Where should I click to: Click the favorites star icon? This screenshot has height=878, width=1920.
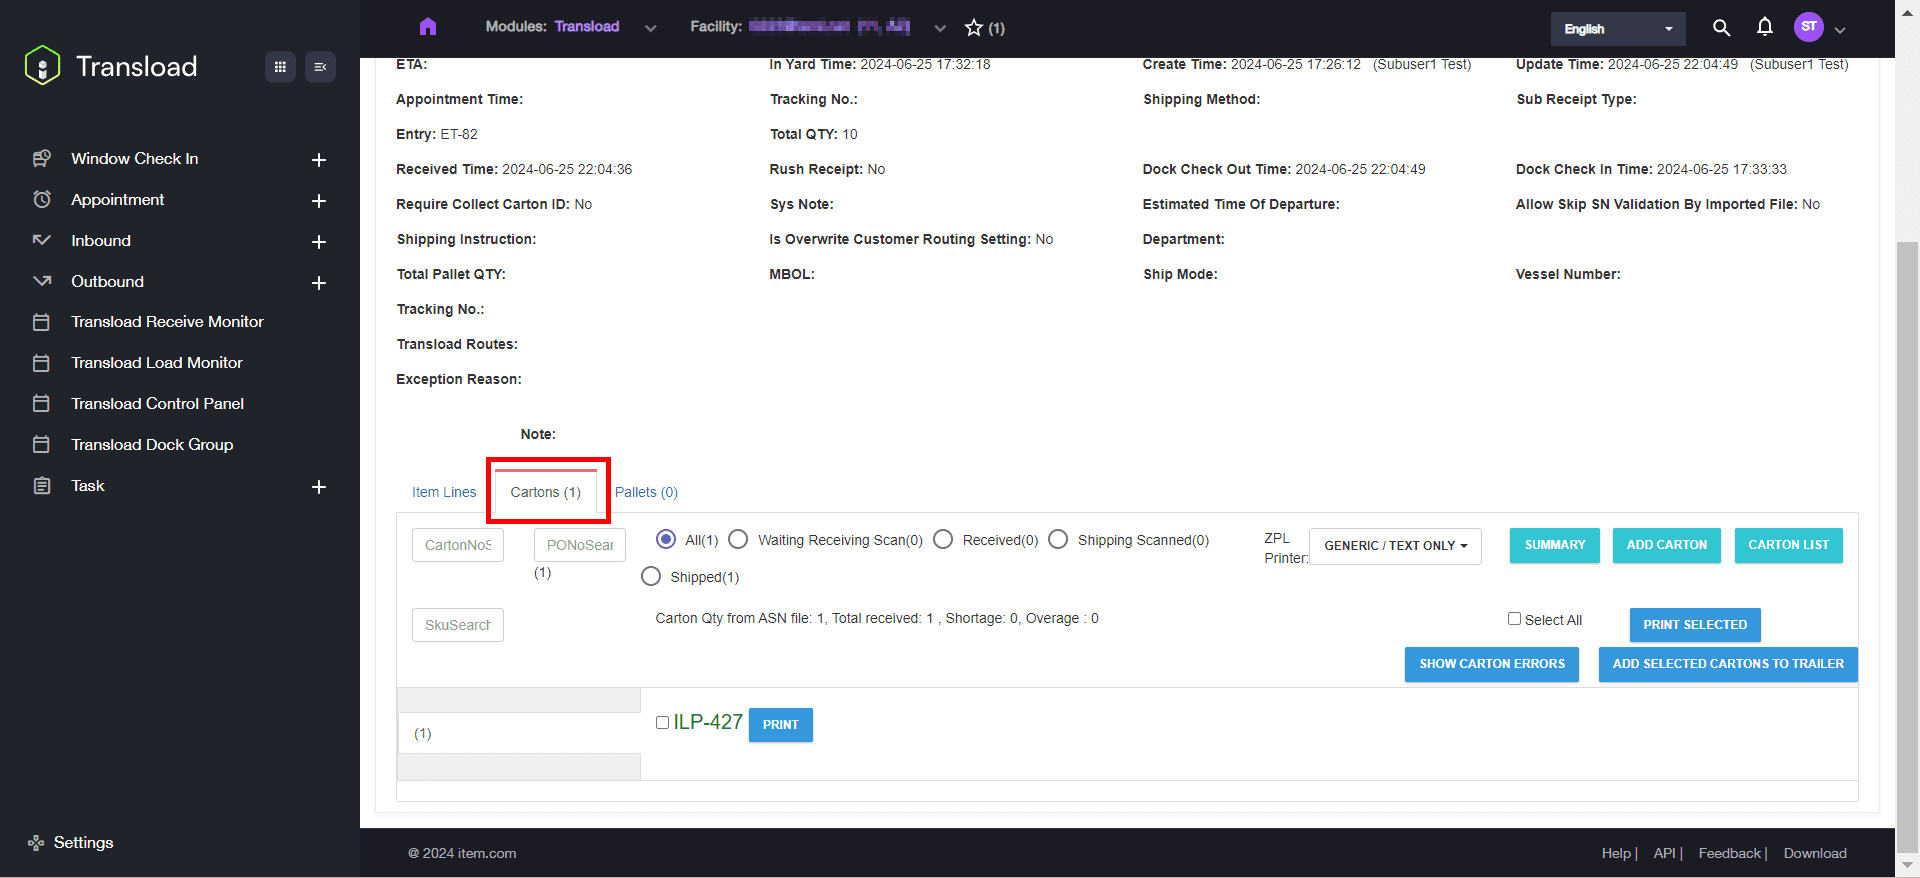click(974, 28)
